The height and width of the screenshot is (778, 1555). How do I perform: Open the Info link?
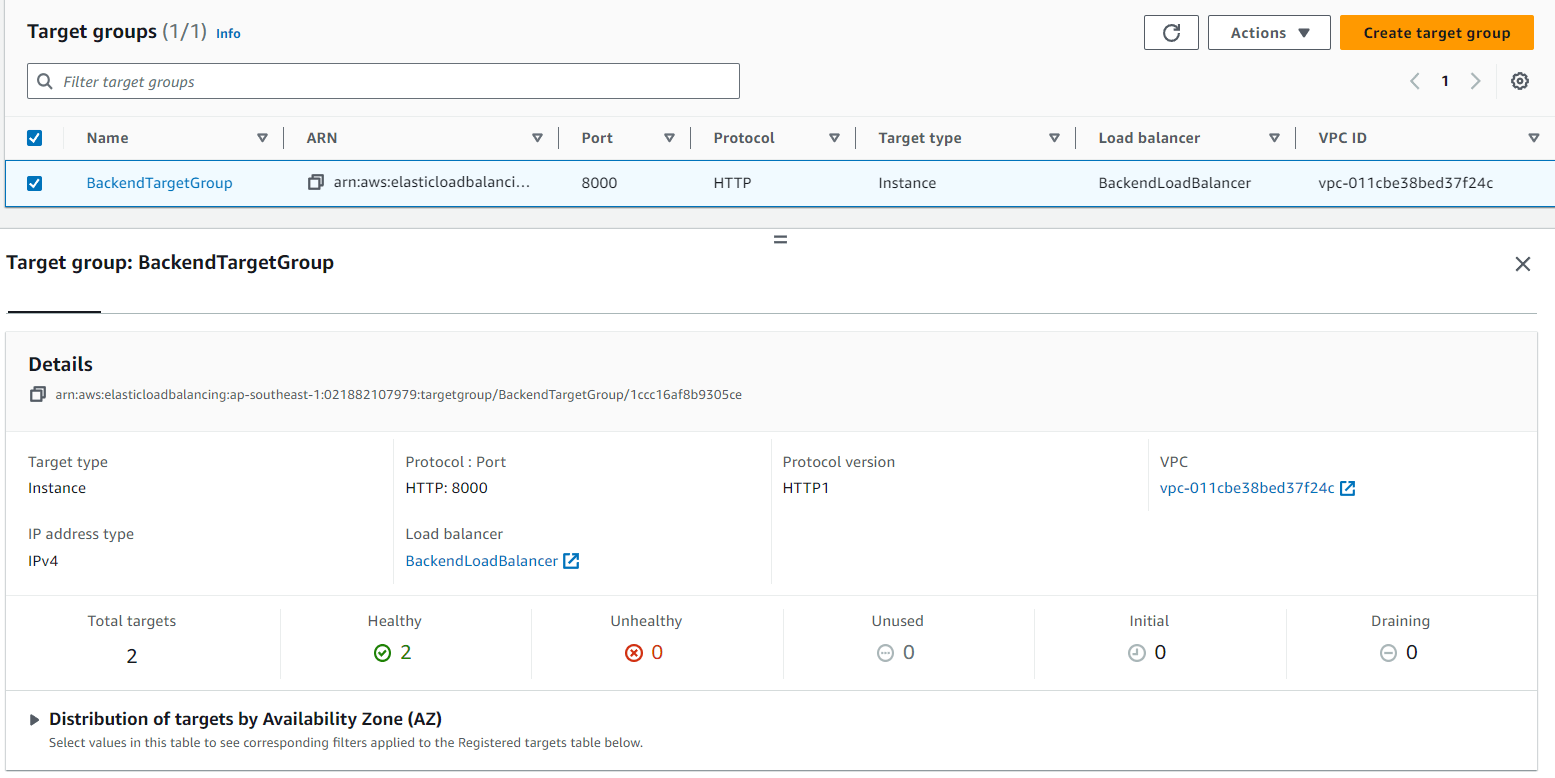[228, 33]
